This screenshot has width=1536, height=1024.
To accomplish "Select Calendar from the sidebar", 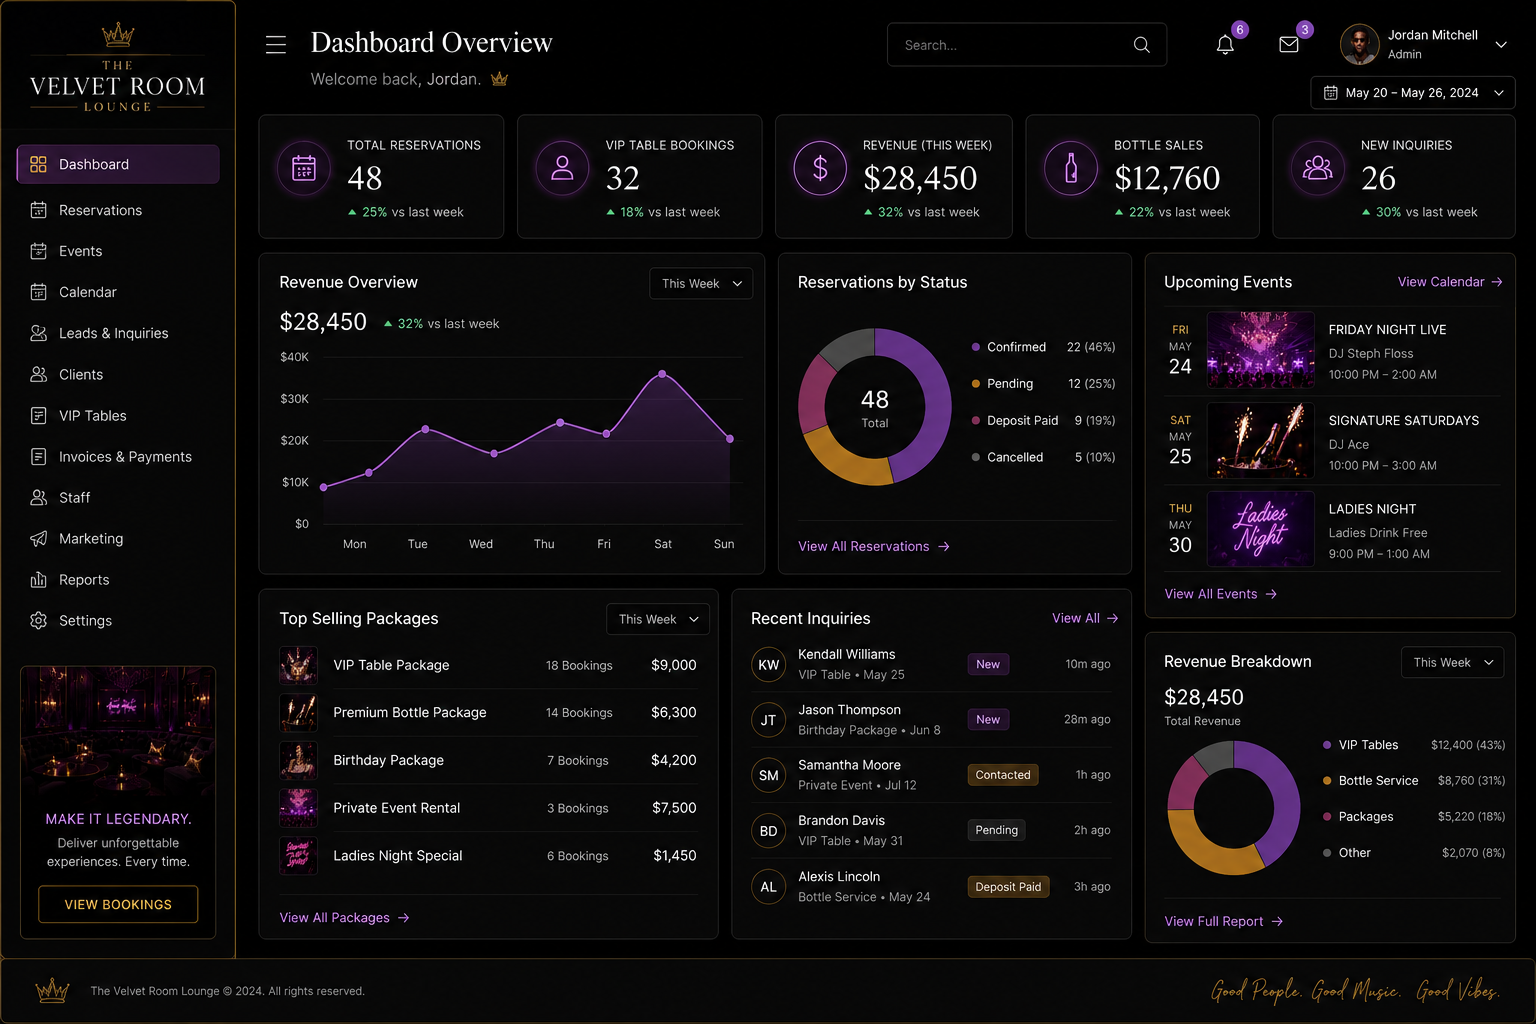I will [x=118, y=292].
